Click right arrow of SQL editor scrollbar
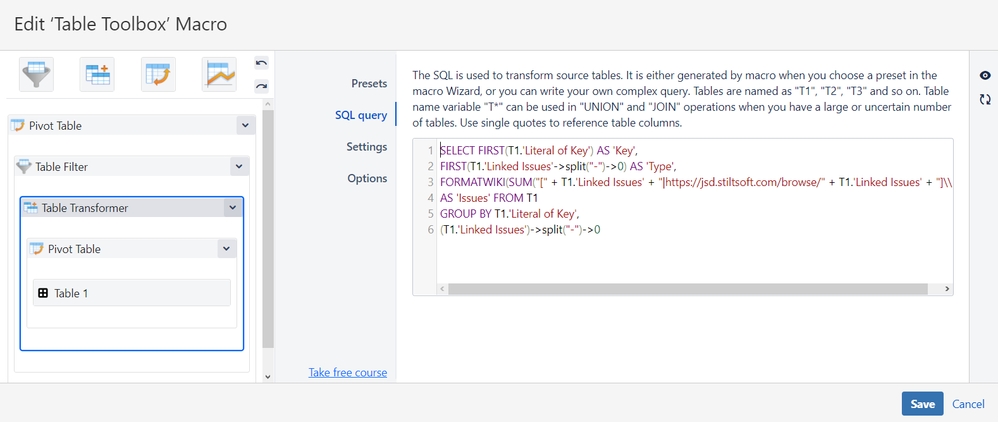The width and height of the screenshot is (998, 422). point(948,289)
